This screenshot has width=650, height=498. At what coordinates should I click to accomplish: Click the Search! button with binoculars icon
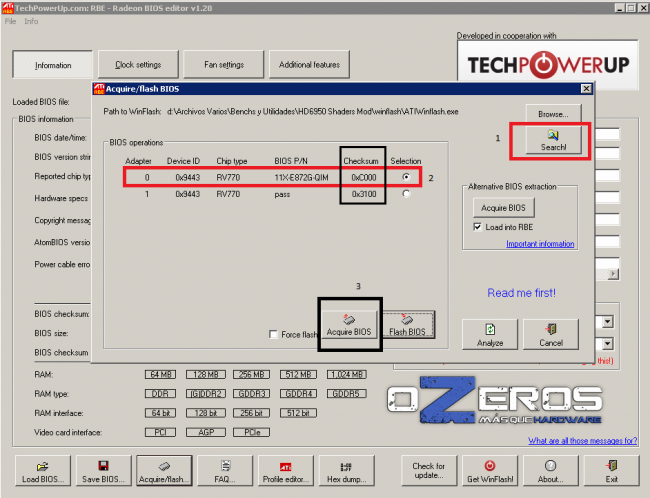coord(549,140)
